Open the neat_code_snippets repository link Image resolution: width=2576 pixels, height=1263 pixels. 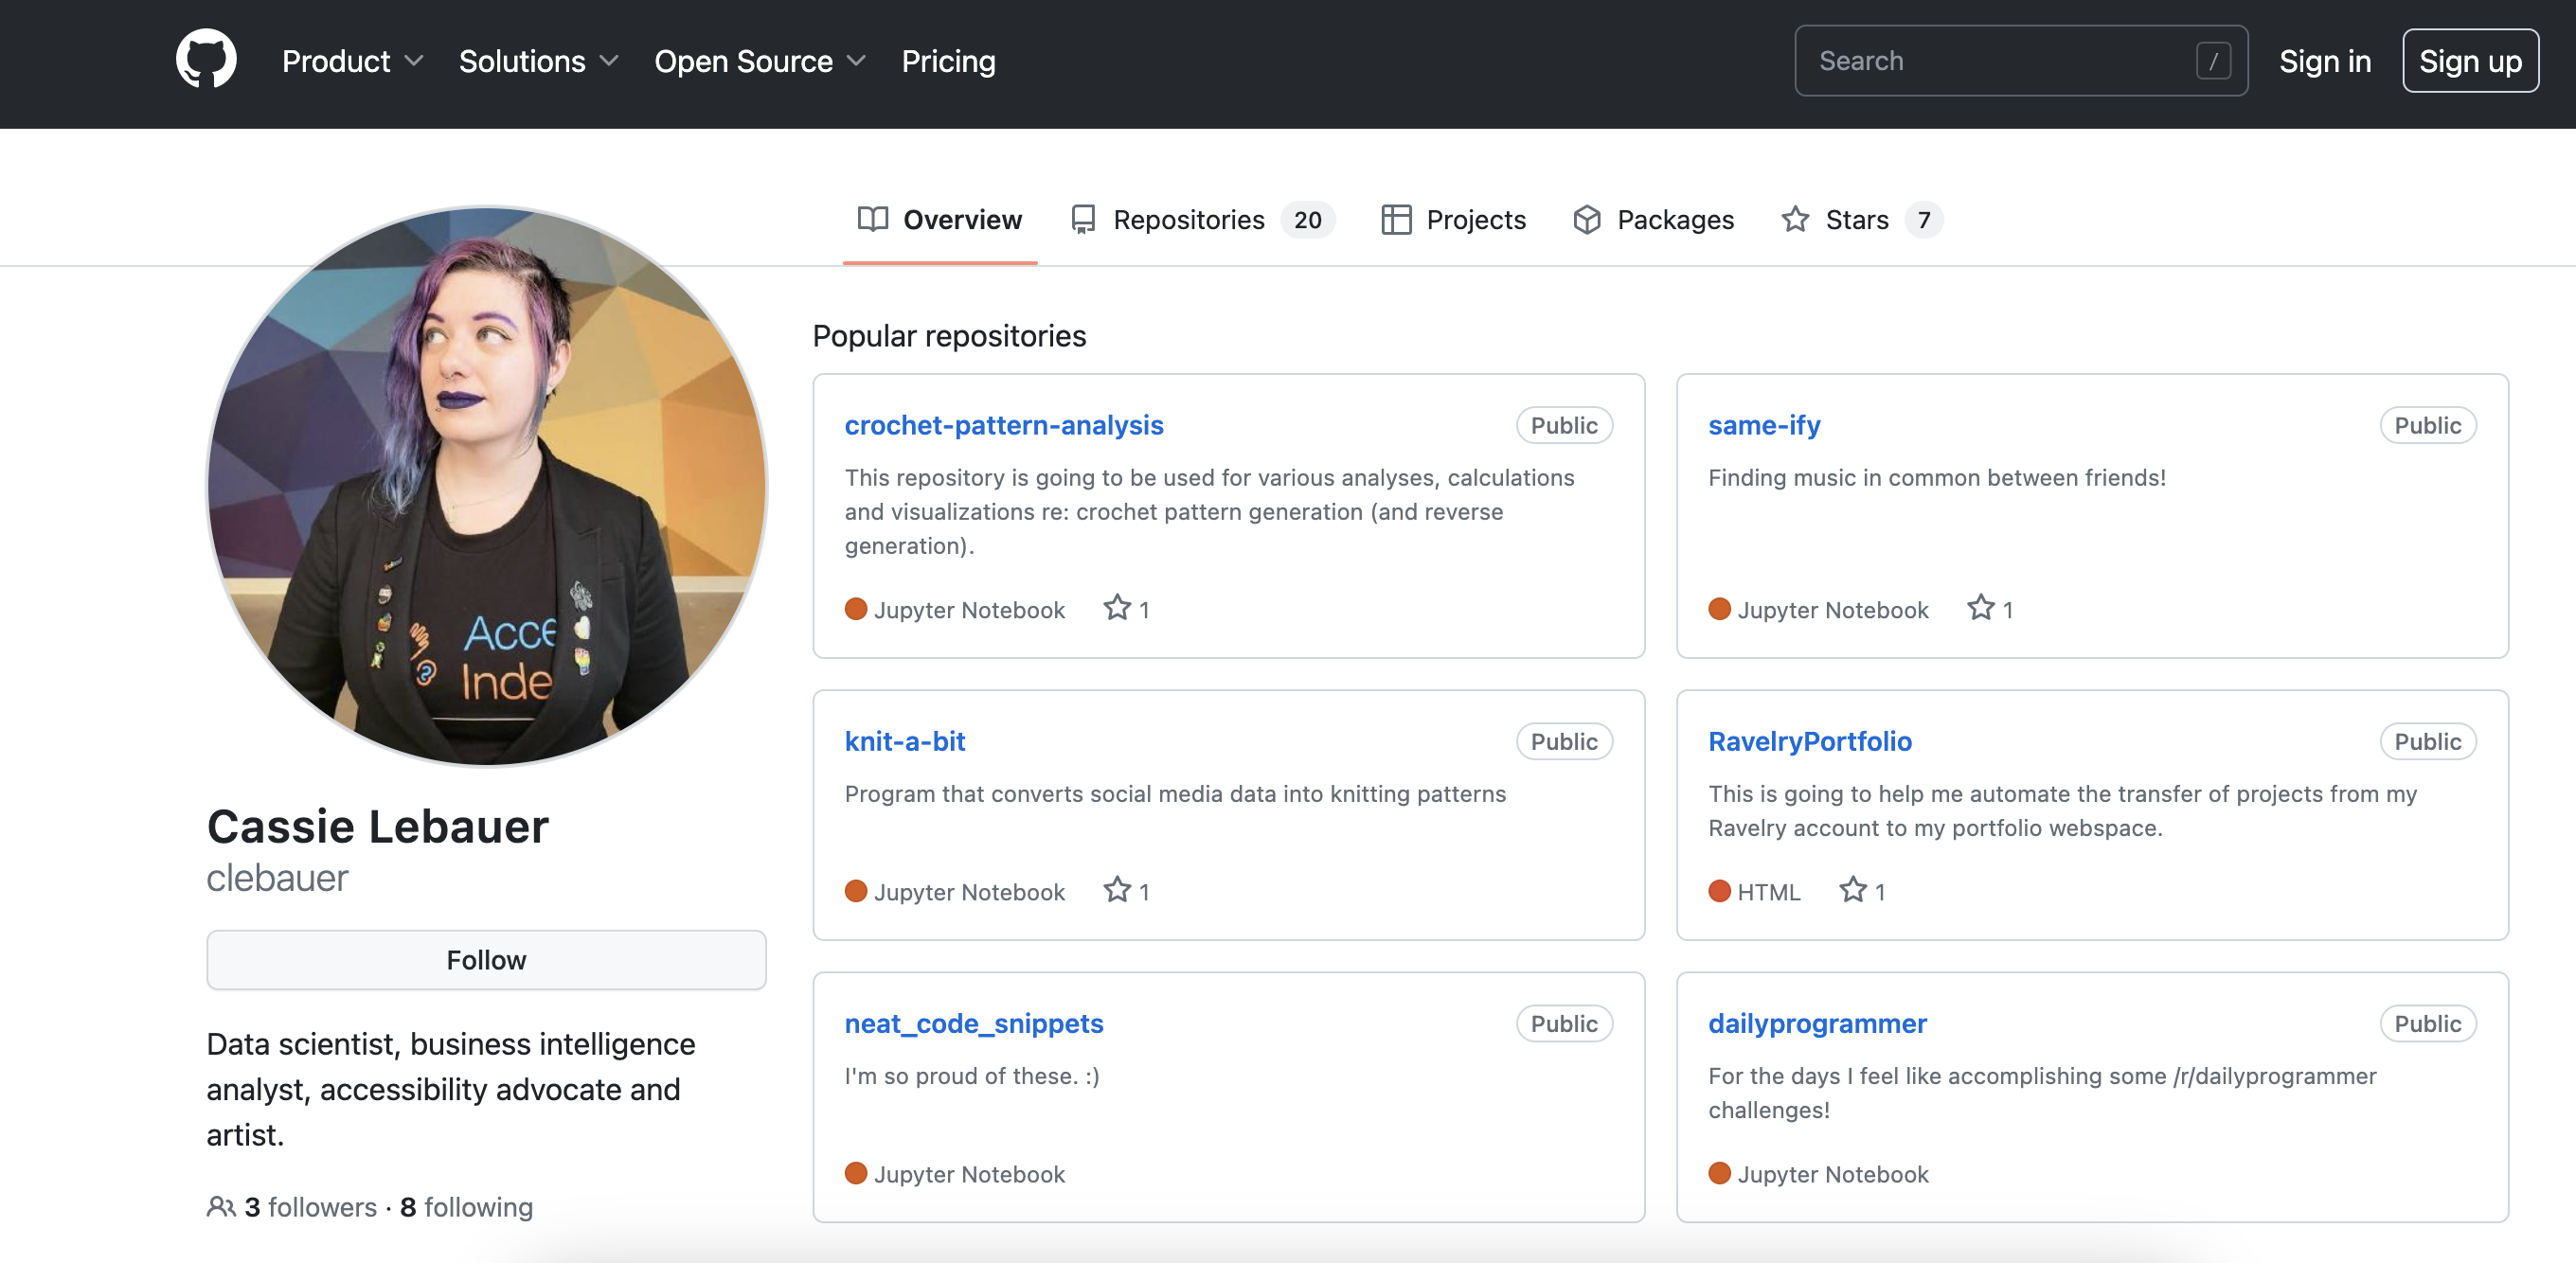[x=973, y=1023]
